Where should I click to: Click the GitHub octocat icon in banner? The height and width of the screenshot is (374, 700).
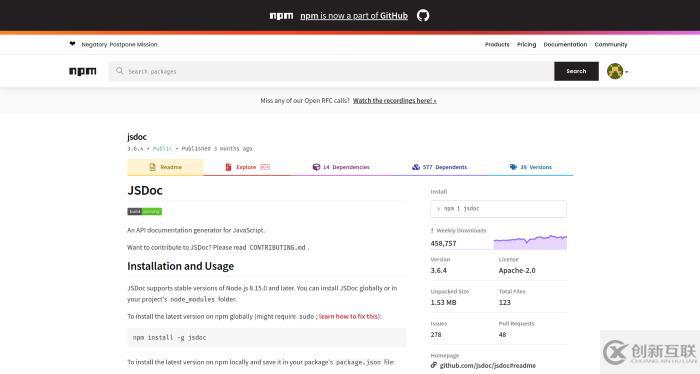coord(423,16)
